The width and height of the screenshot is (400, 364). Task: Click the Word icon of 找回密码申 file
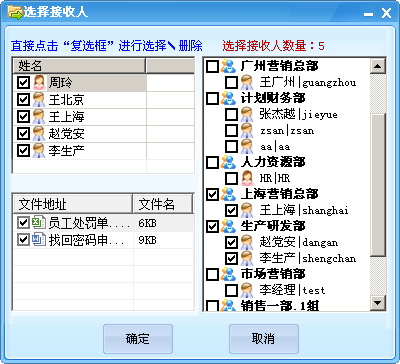click(39, 240)
